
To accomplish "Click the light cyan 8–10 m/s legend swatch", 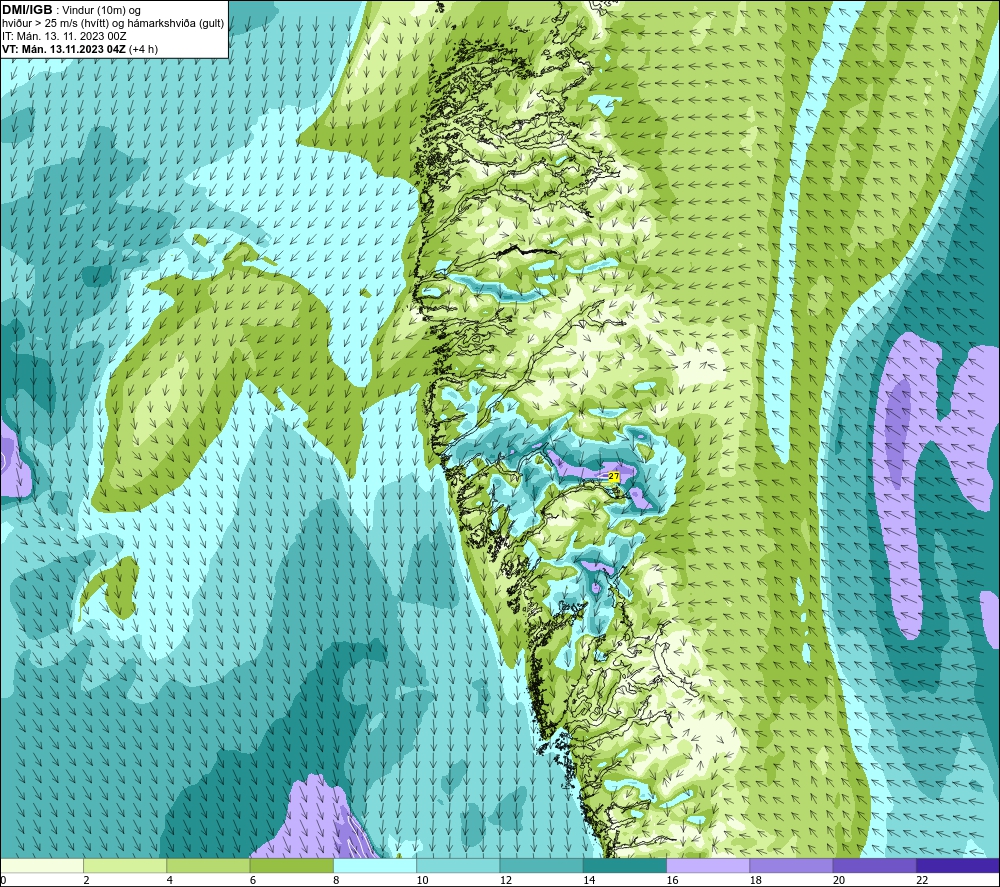I will coord(375,865).
